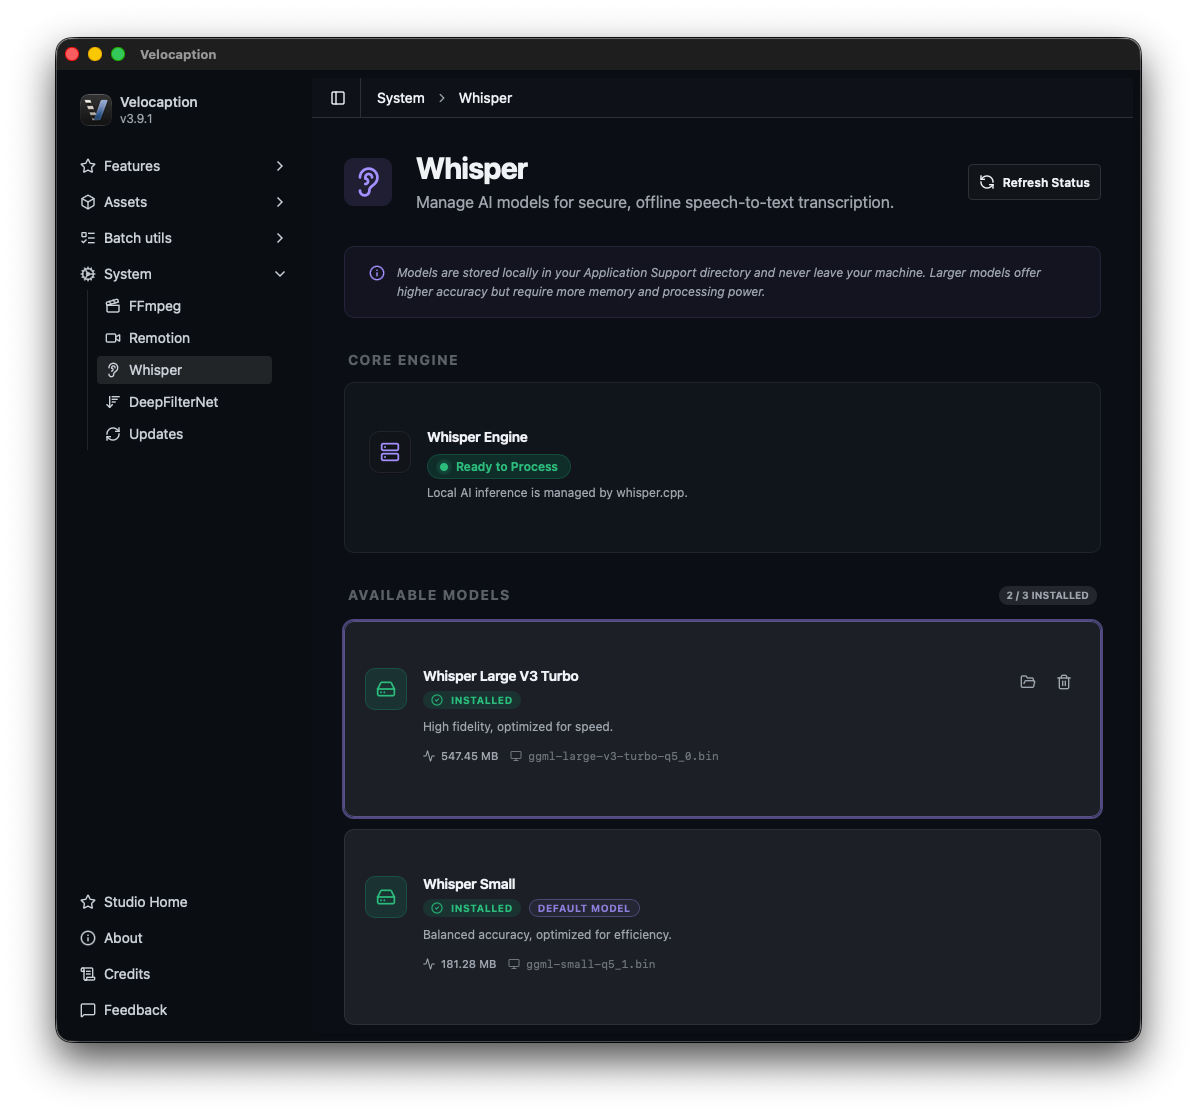Click the System gear icon

[x=88, y=273]
